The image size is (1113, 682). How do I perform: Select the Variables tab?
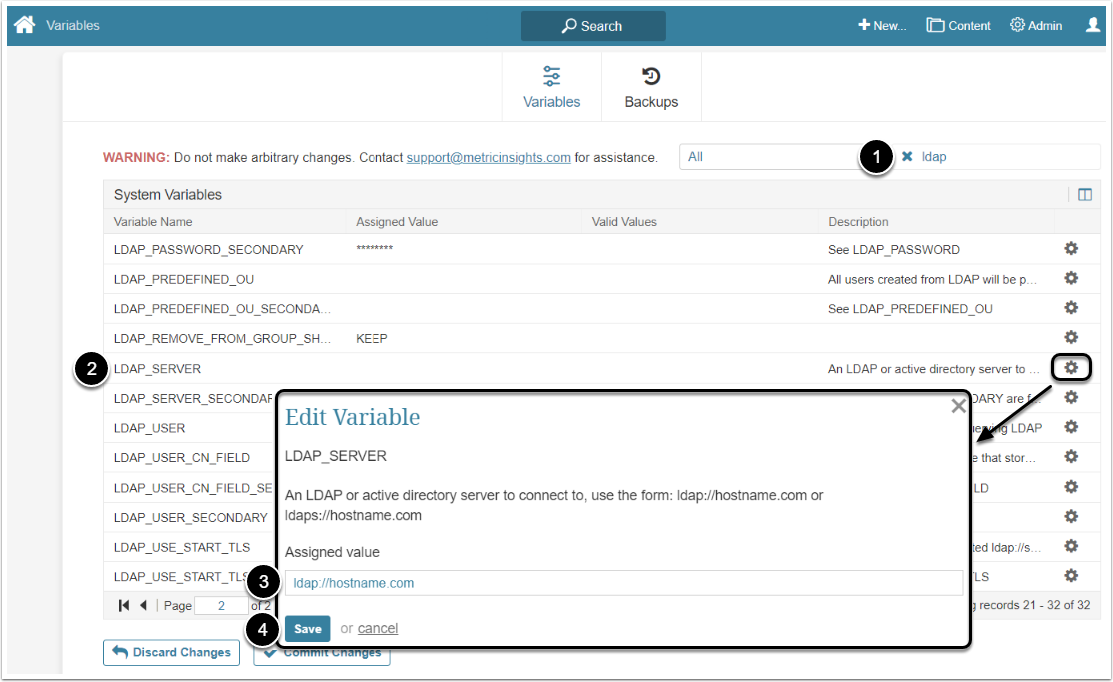551,88
